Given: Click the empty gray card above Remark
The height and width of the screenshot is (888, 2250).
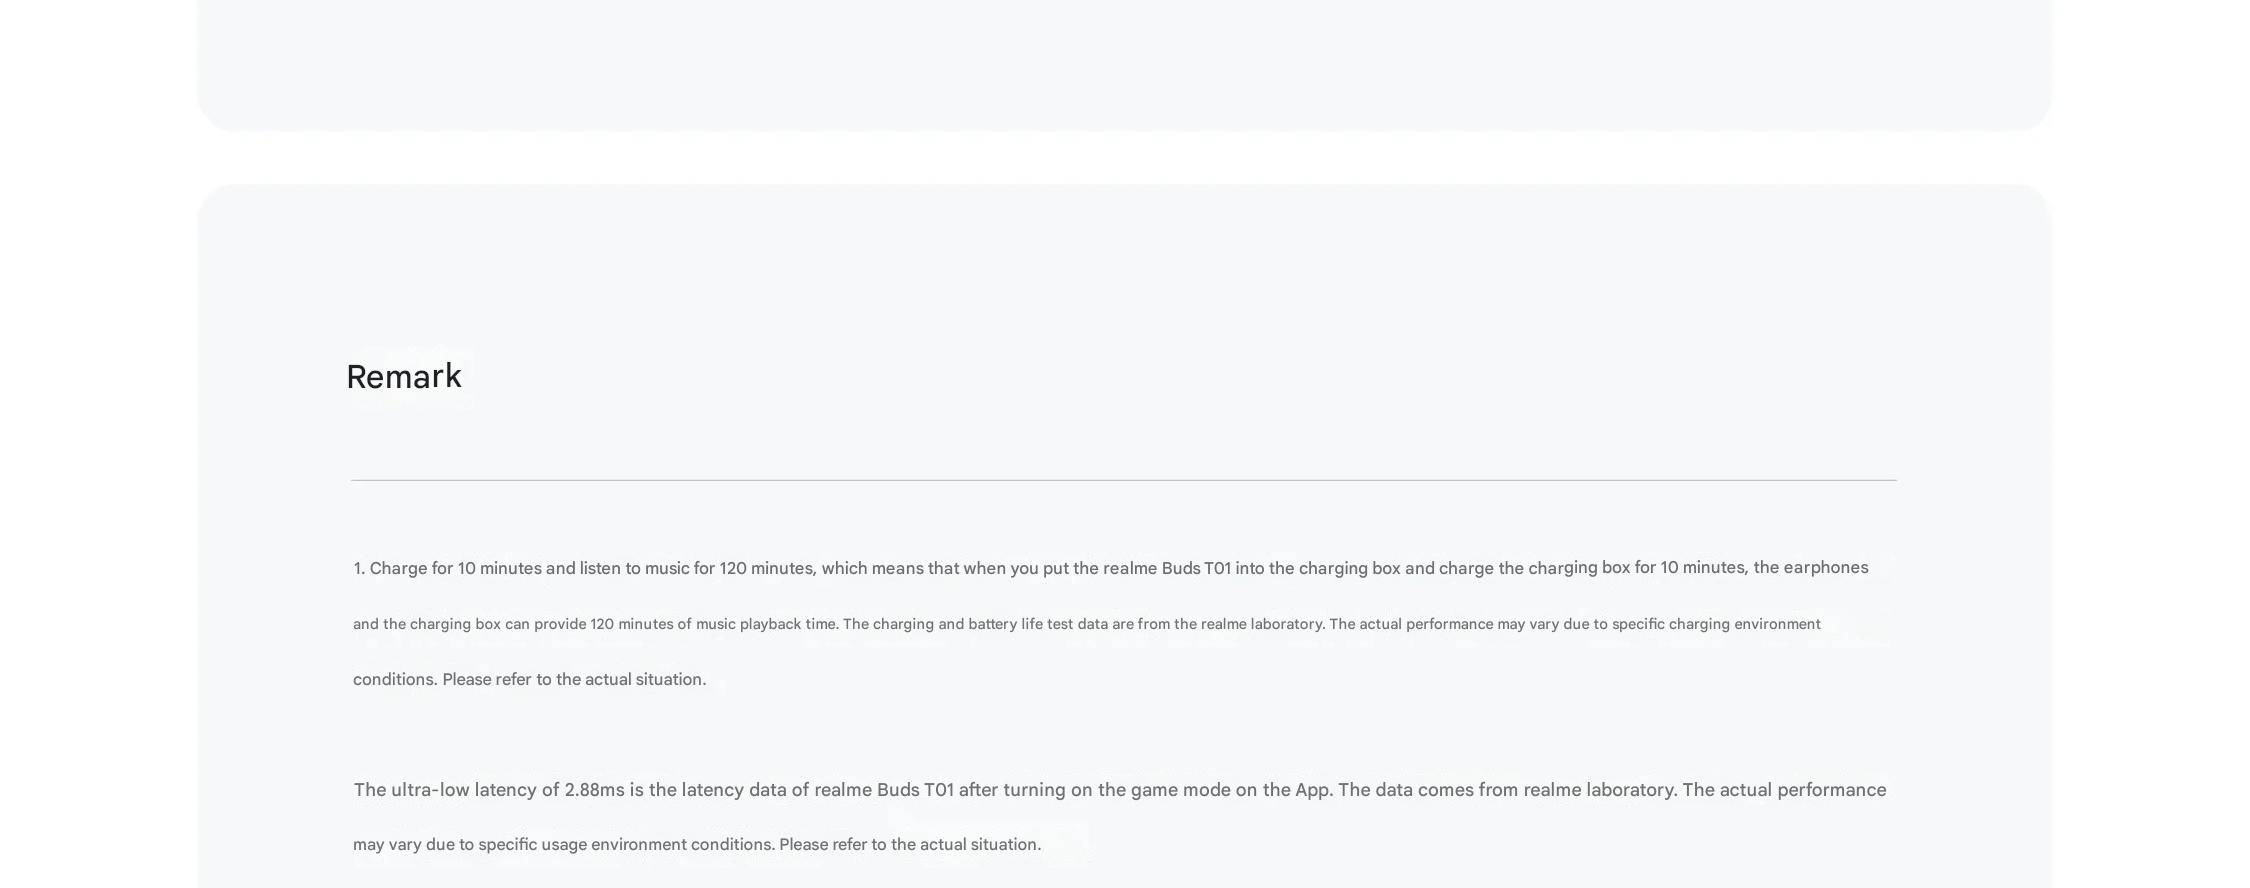Looking at the screenshot, I should 1123,60.
